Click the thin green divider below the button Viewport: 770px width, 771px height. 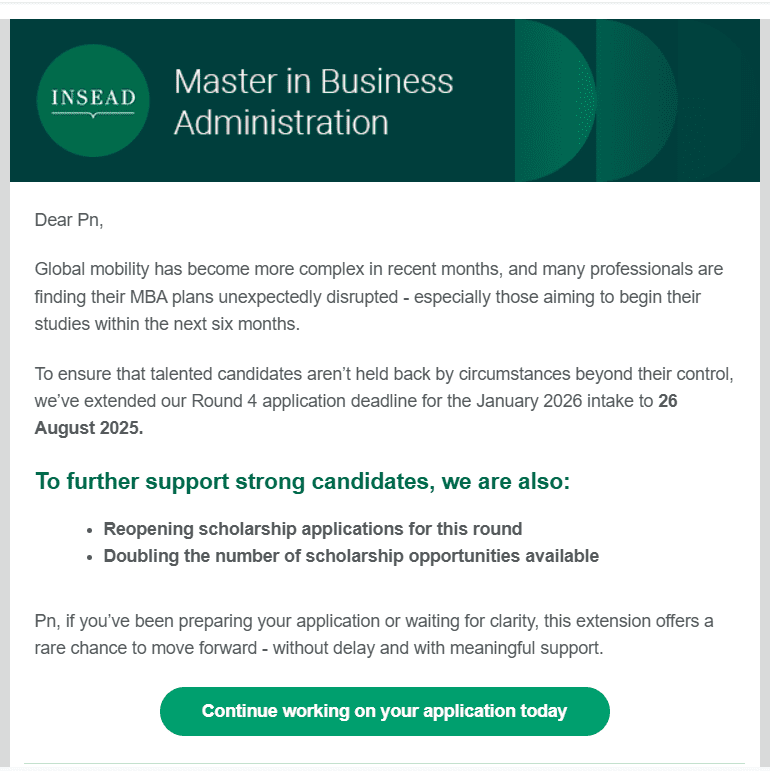(x=385, y=763)
